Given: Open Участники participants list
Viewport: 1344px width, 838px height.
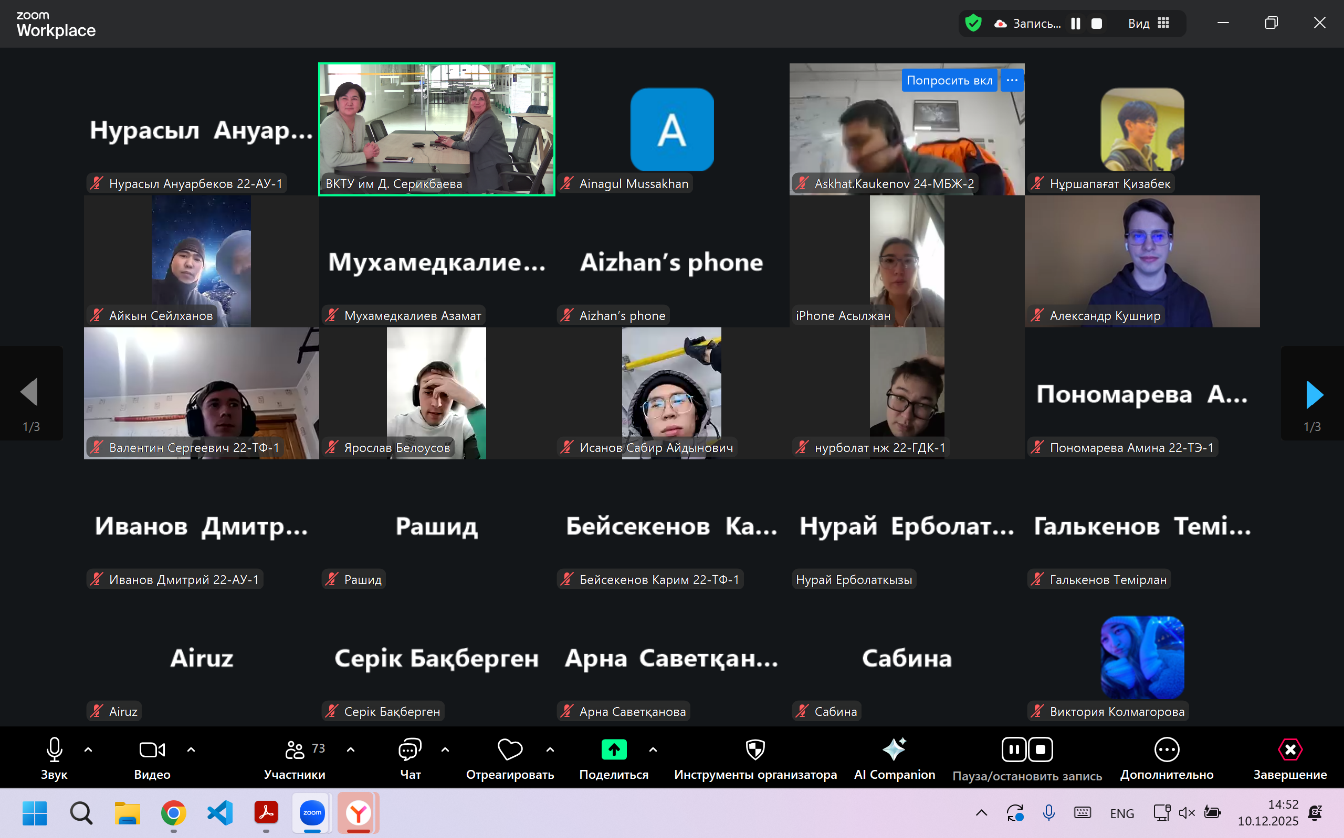Looking at the screenshot, I should (x=295, y=750).
